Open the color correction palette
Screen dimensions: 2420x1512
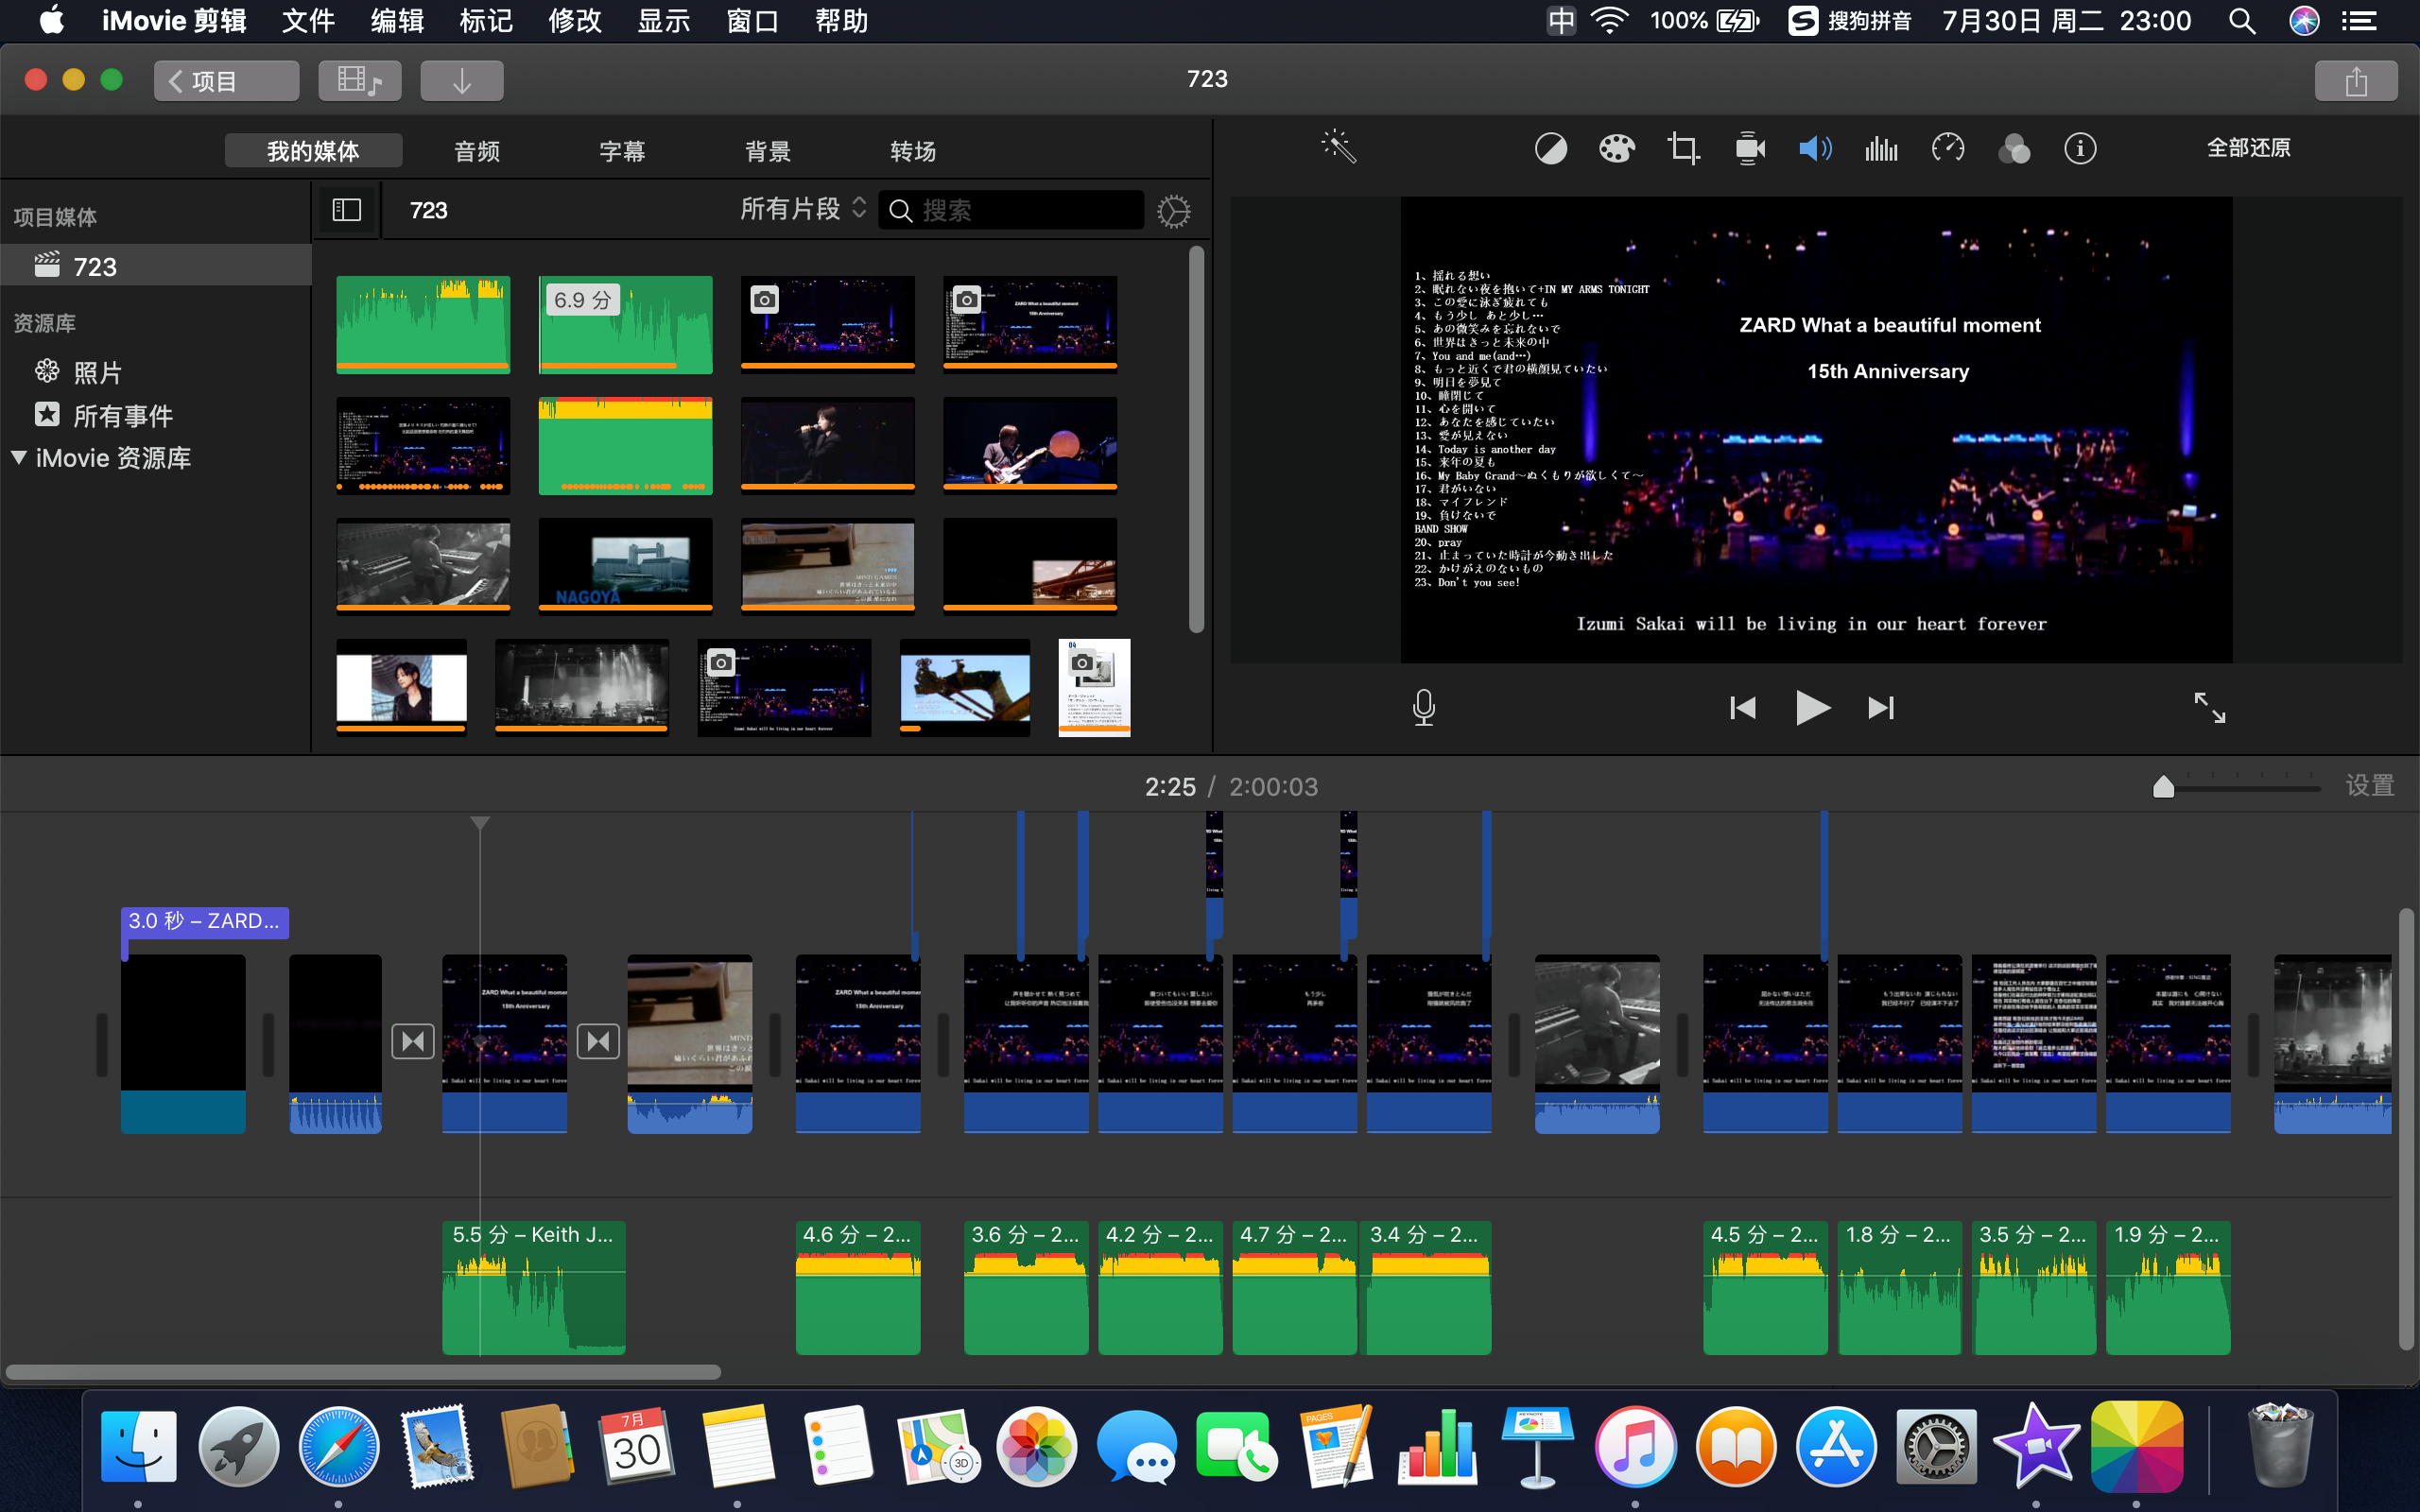[x=1616, y=149]
